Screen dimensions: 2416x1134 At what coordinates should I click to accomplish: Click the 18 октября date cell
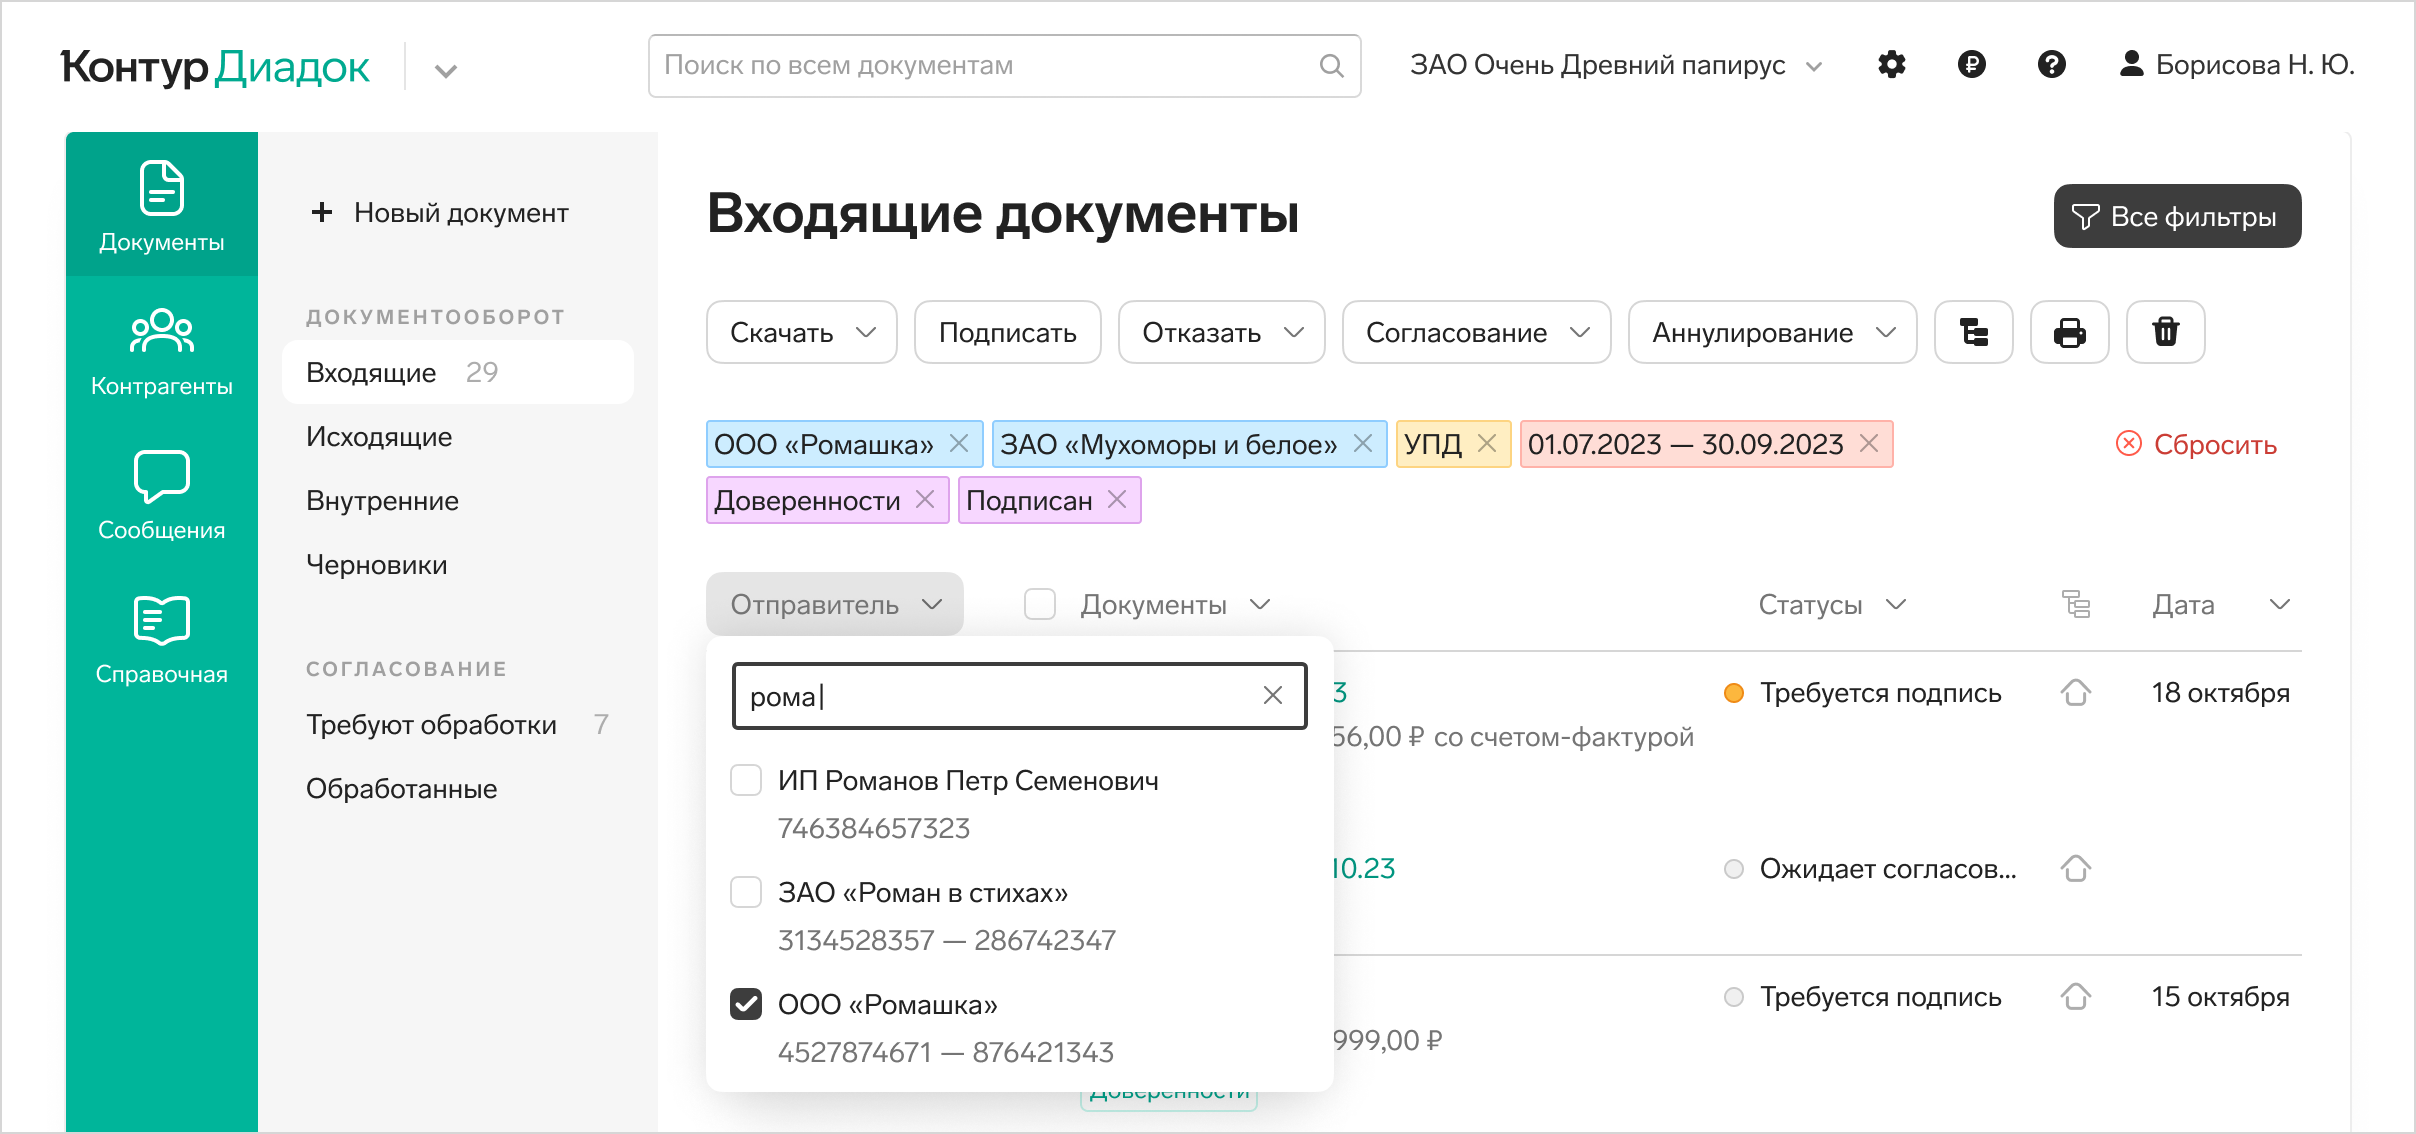(x=2220, y=692)
